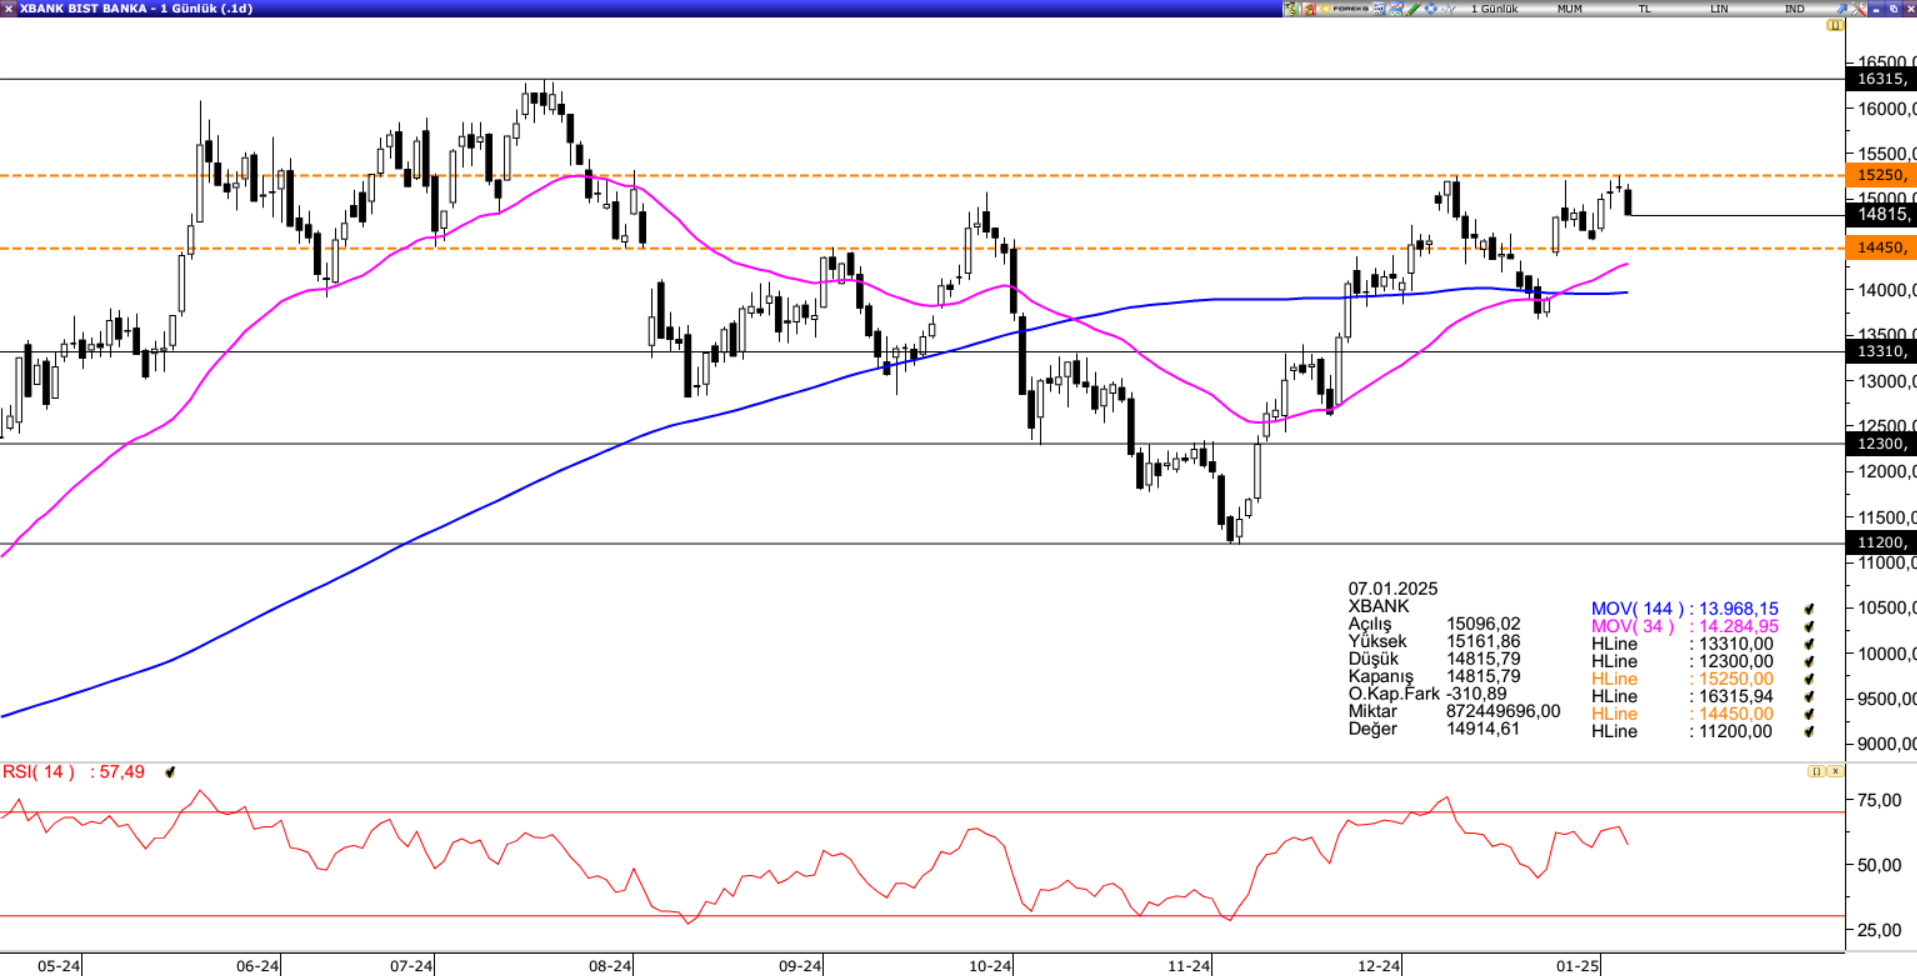Toggle the HLine 15250,00 checkmark
The height and width of the screenshot is (976, 1917).
pyautogui.click(x=1809, y=679)
